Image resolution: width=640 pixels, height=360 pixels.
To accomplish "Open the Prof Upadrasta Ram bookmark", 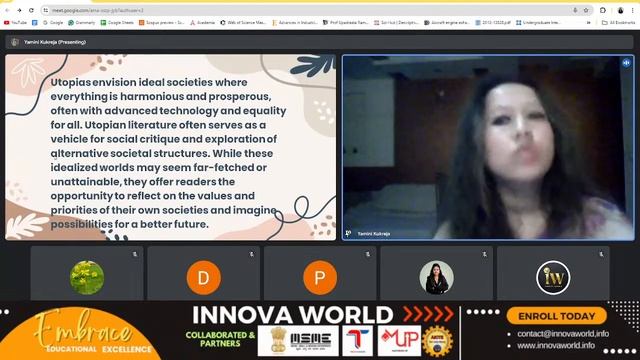I will coord(346,23).
